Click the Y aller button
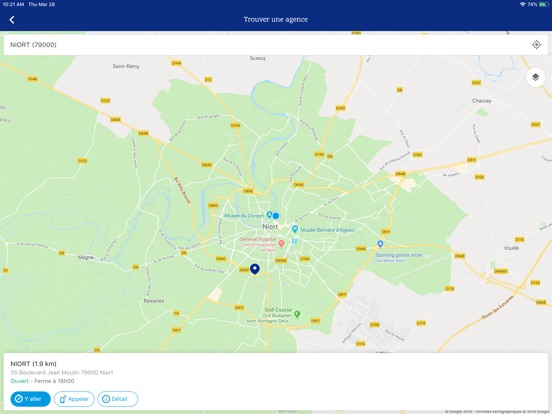552x414 pixels. [x=31, y=399]
